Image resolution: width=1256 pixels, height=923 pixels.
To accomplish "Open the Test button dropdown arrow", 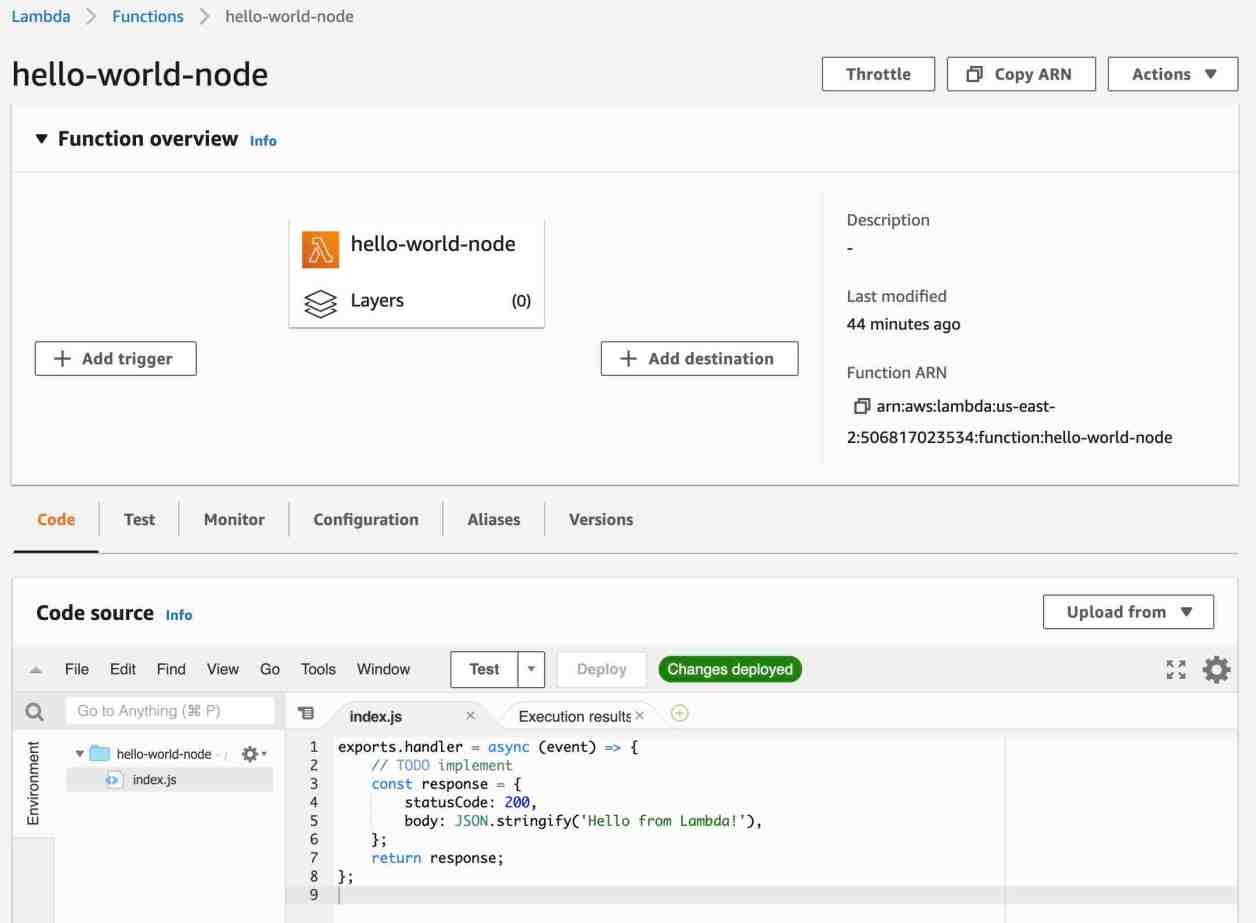I will coord(531,669).
